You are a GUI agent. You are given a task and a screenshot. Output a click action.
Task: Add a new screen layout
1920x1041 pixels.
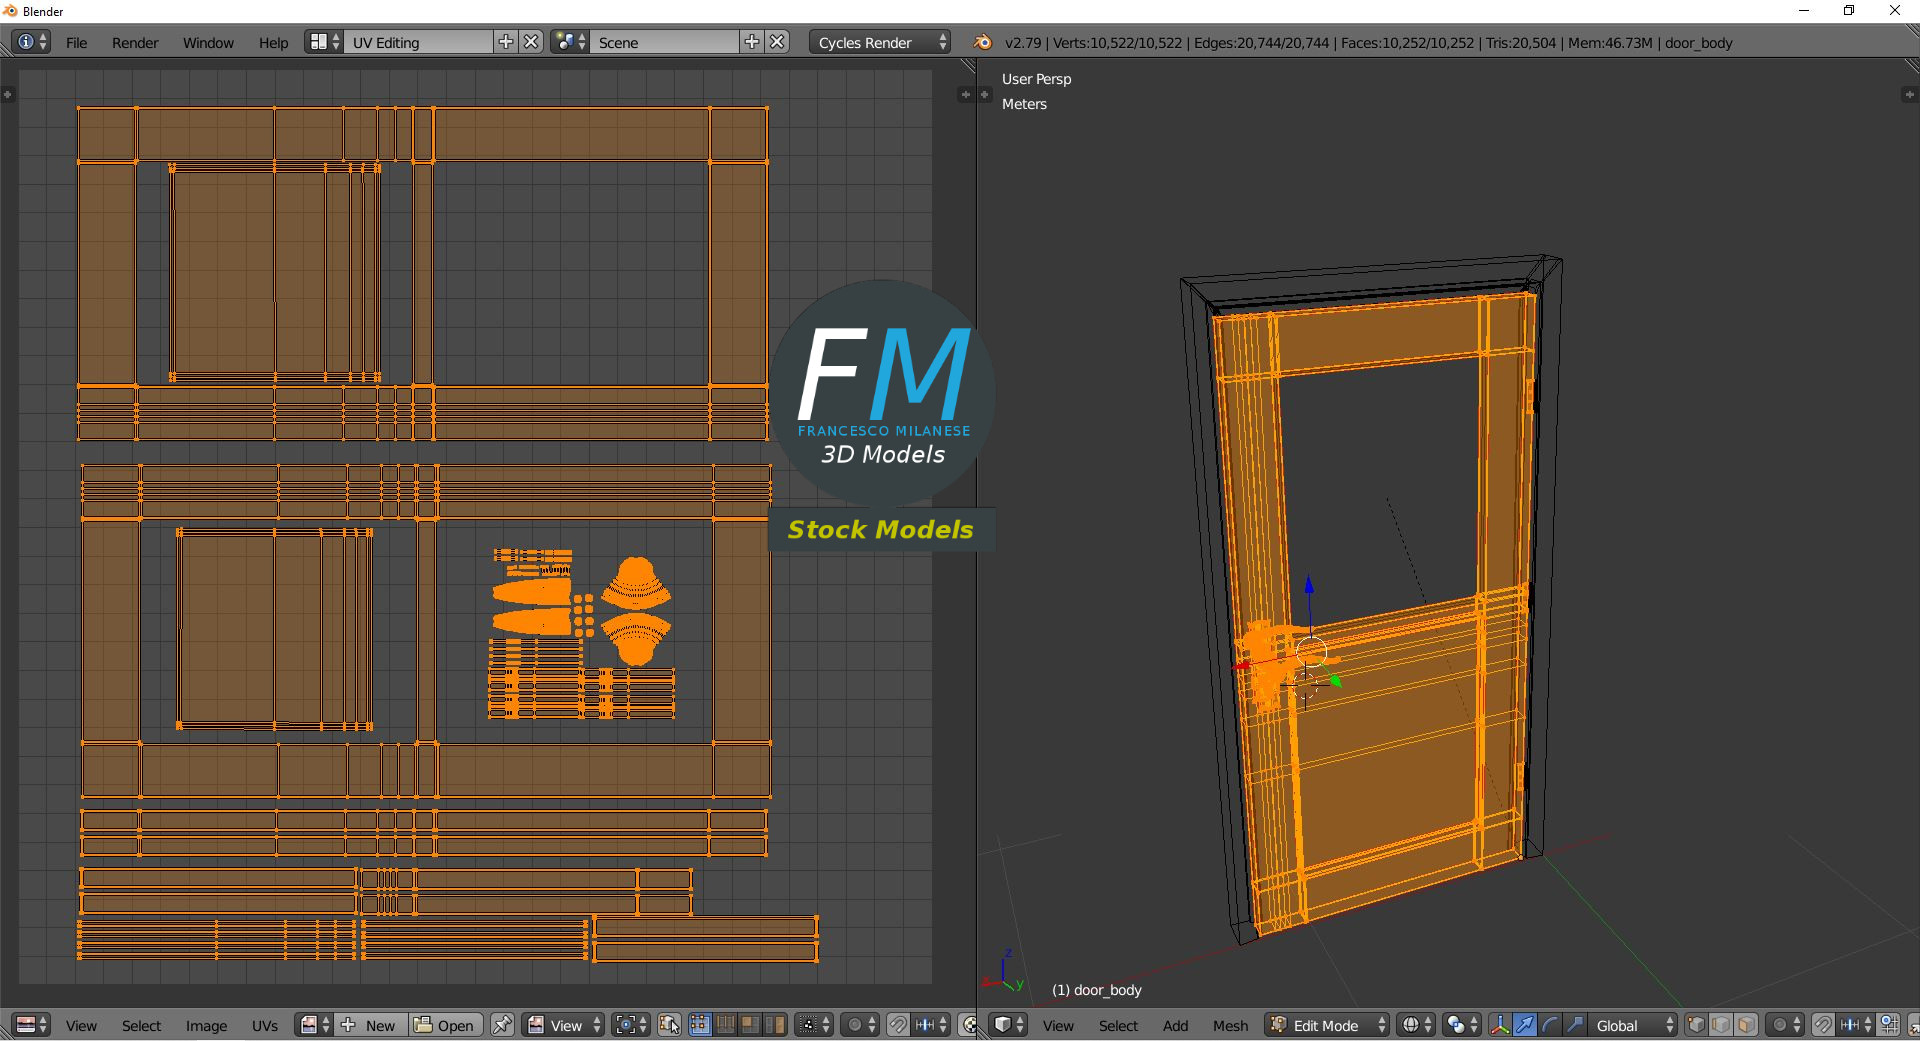pos(506,42)
